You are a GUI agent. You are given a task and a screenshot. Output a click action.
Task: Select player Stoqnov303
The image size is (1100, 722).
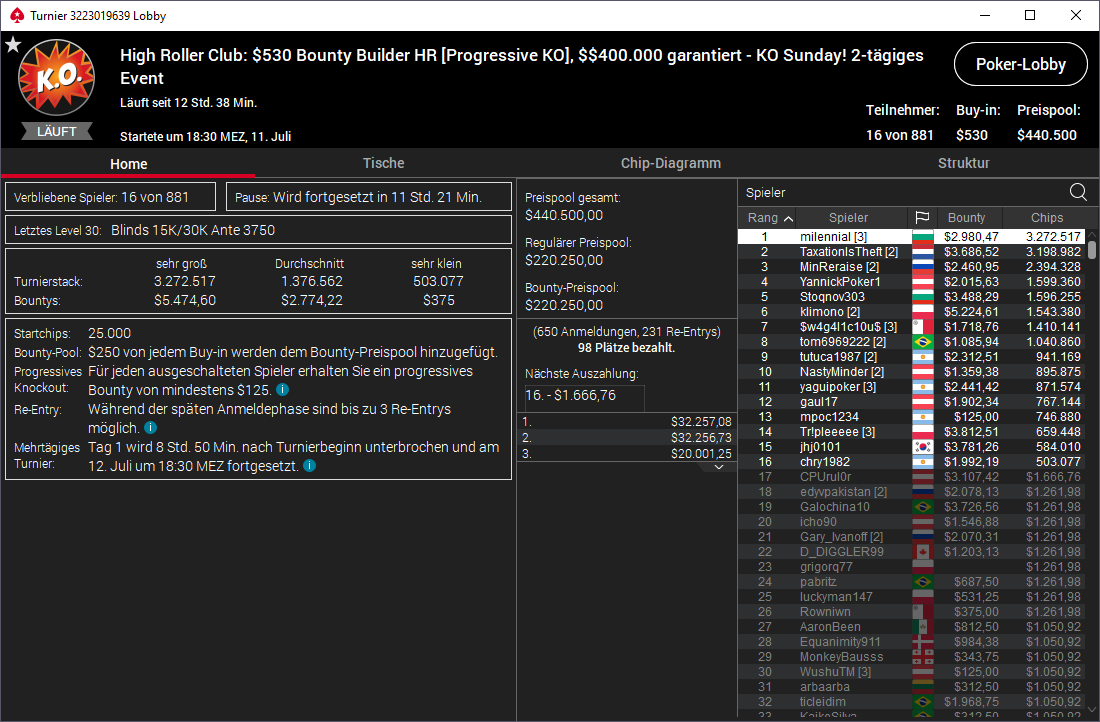point(911,297)
